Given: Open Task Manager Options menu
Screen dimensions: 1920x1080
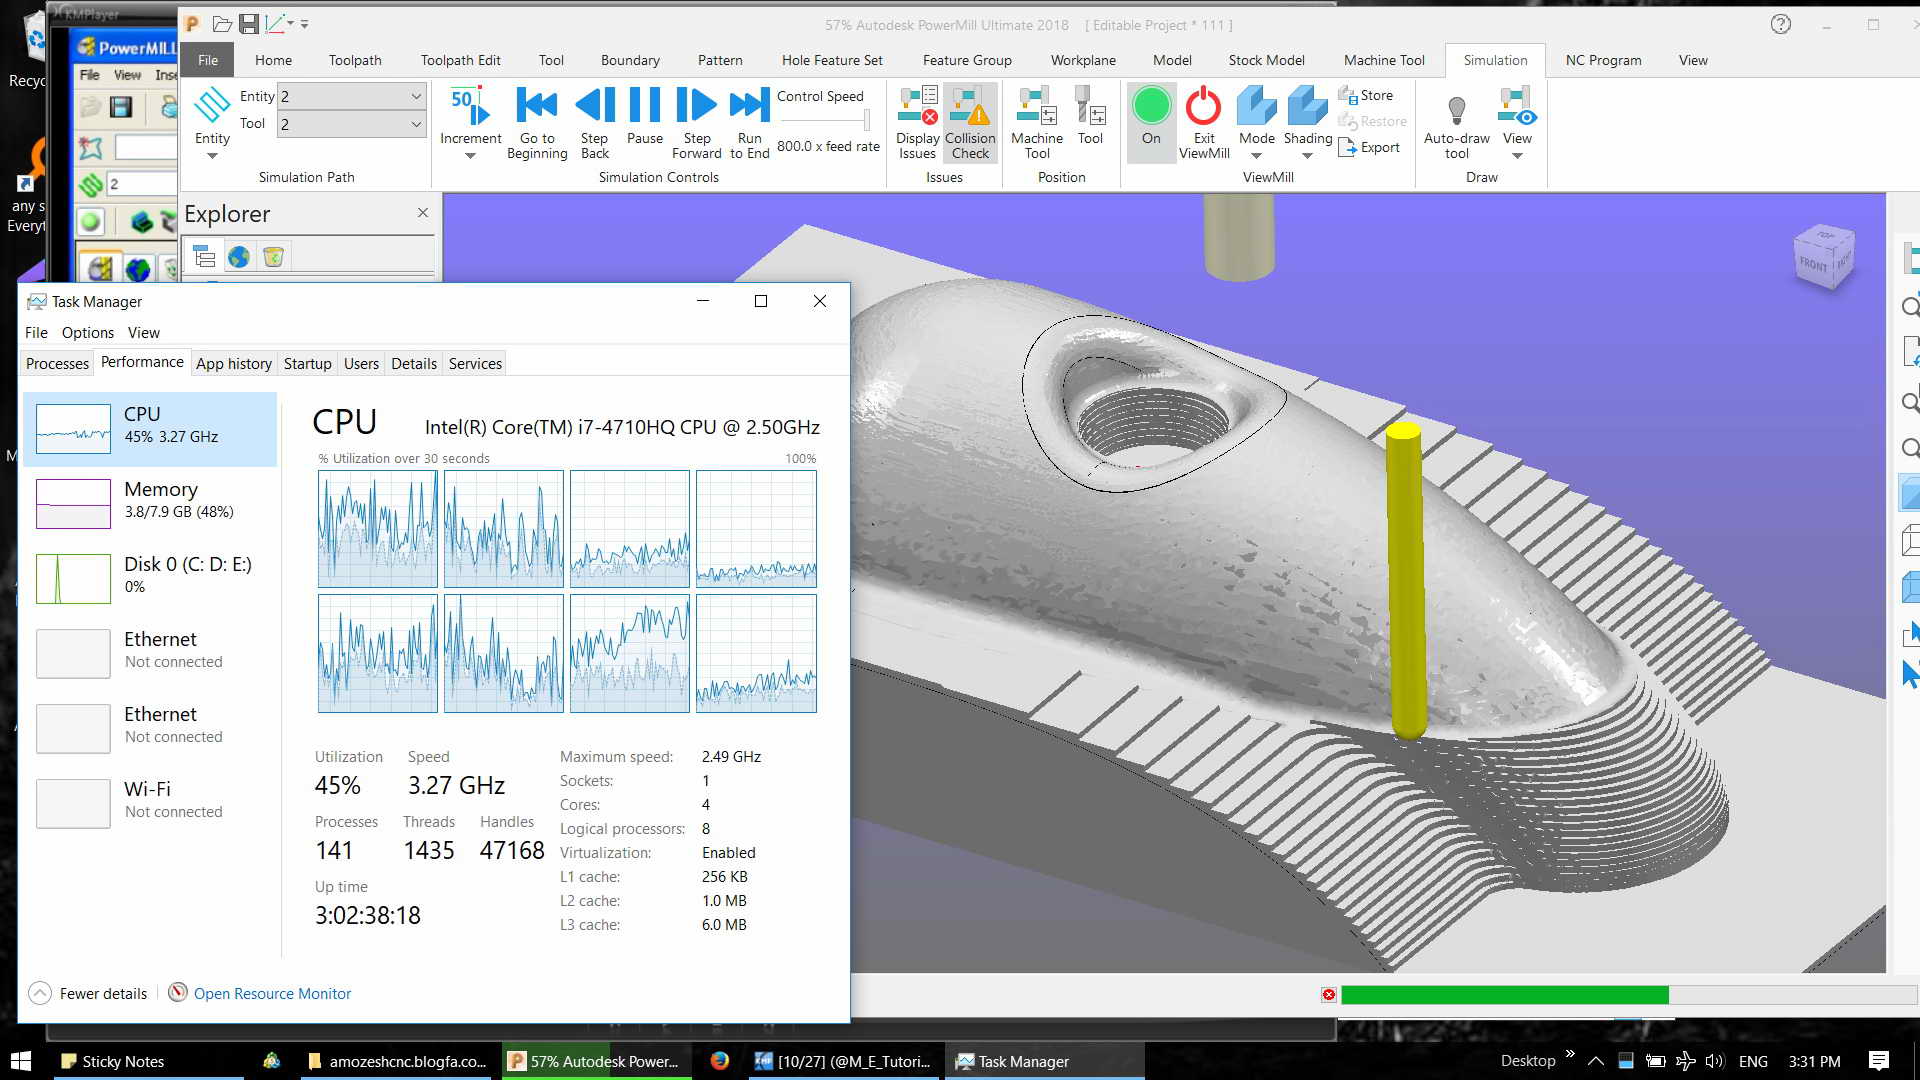Looking at the screenshot, I should (88, 333).
